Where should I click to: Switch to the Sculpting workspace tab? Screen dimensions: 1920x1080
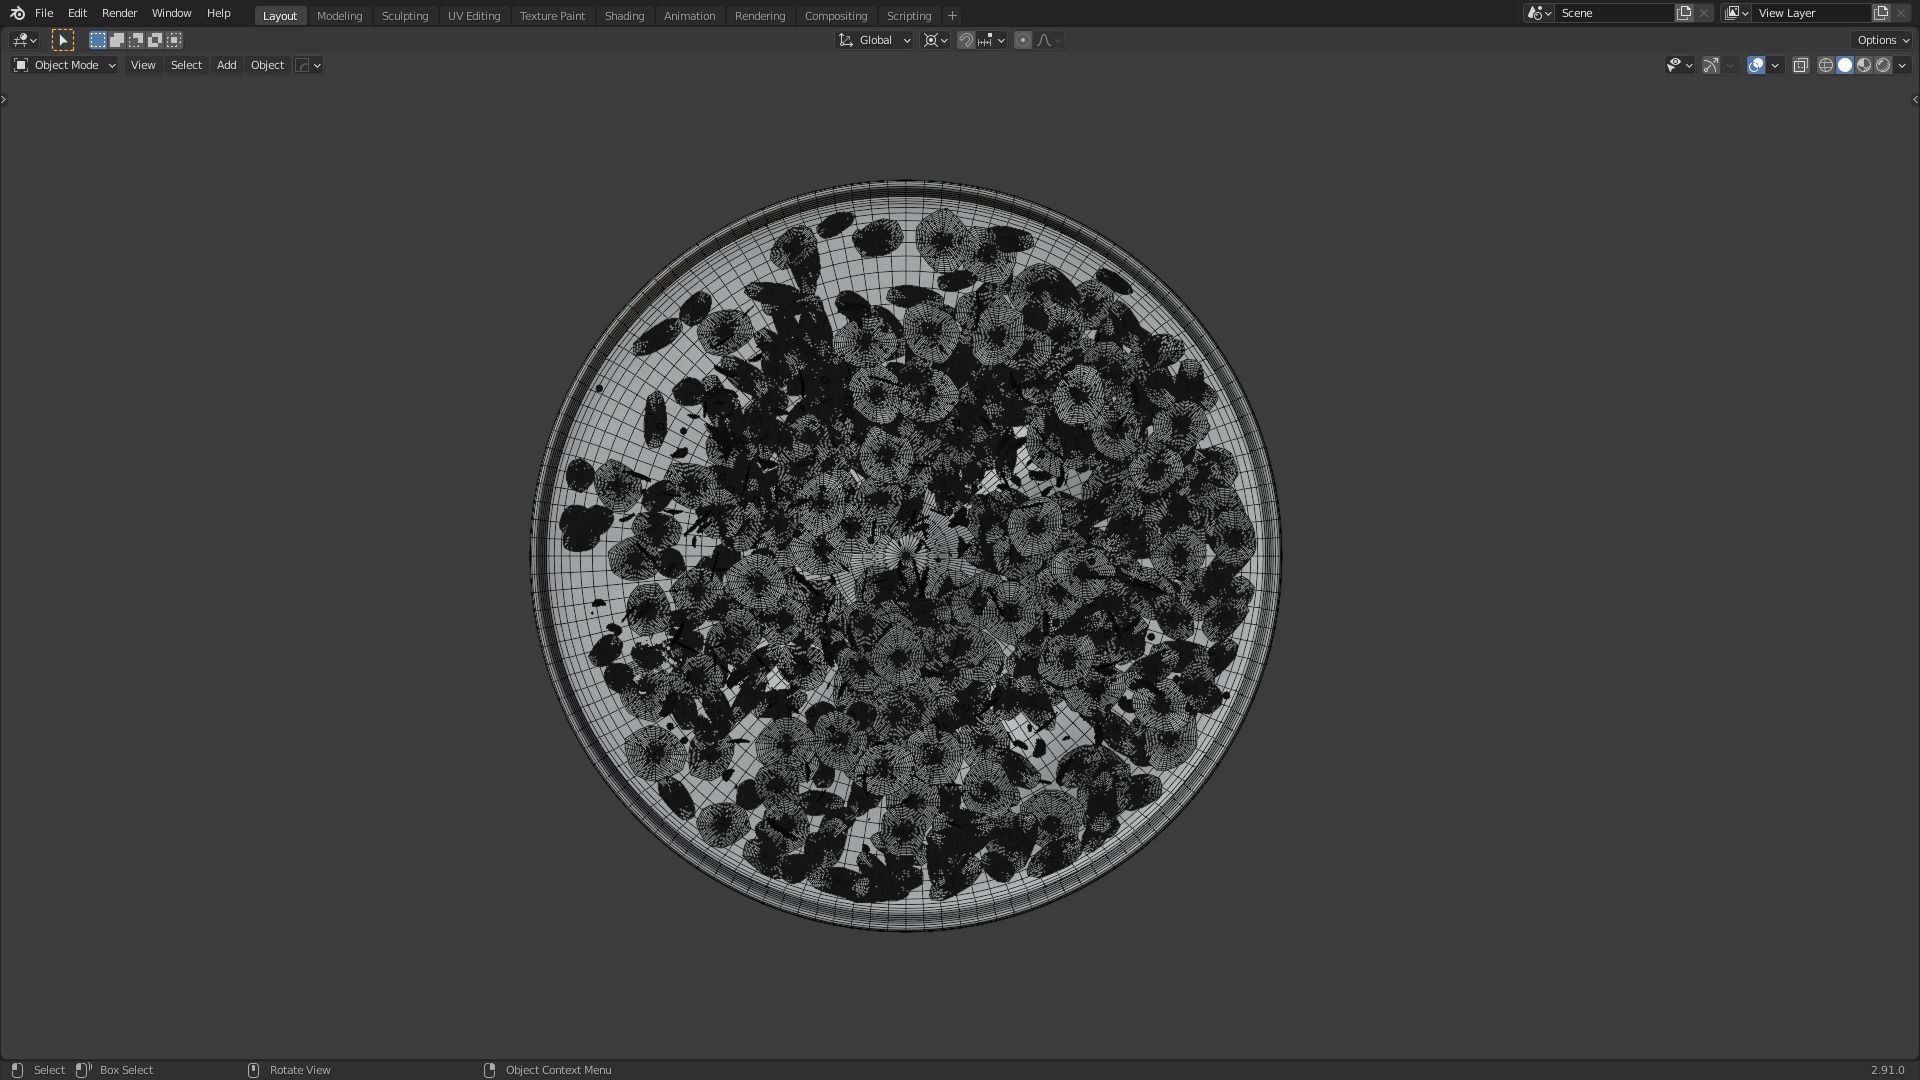click(x=404, y=16)
